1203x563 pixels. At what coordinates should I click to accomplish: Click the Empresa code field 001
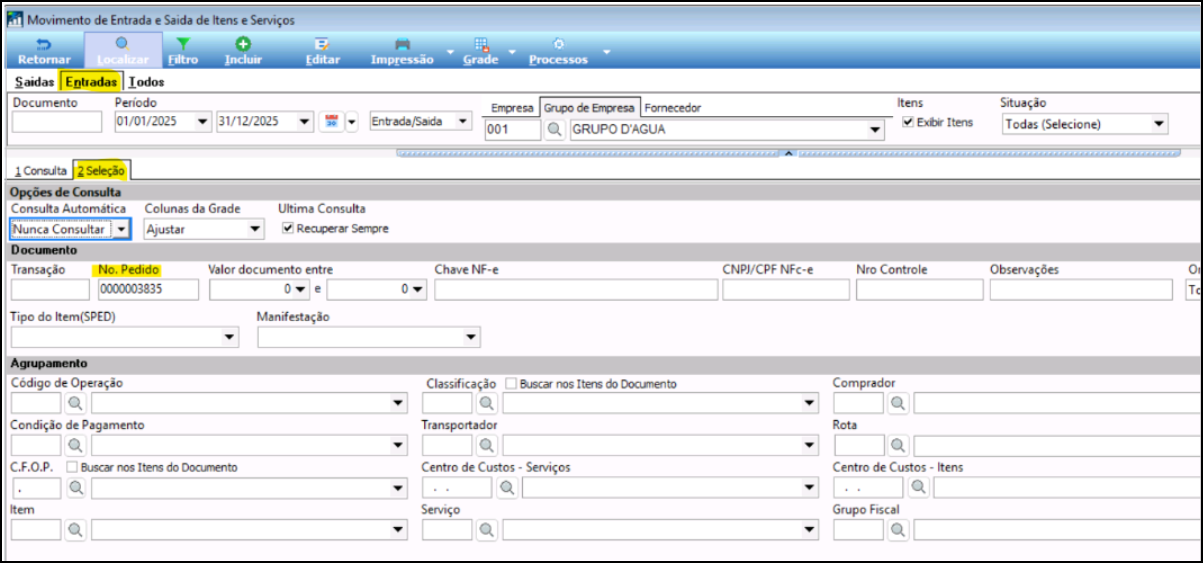(514, 130)
